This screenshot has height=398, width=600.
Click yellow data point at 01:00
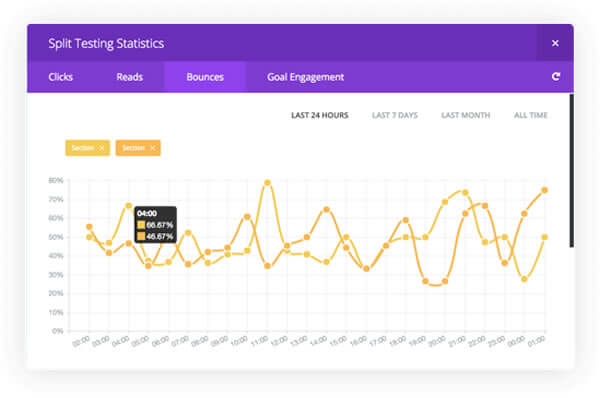coord(545,237)
